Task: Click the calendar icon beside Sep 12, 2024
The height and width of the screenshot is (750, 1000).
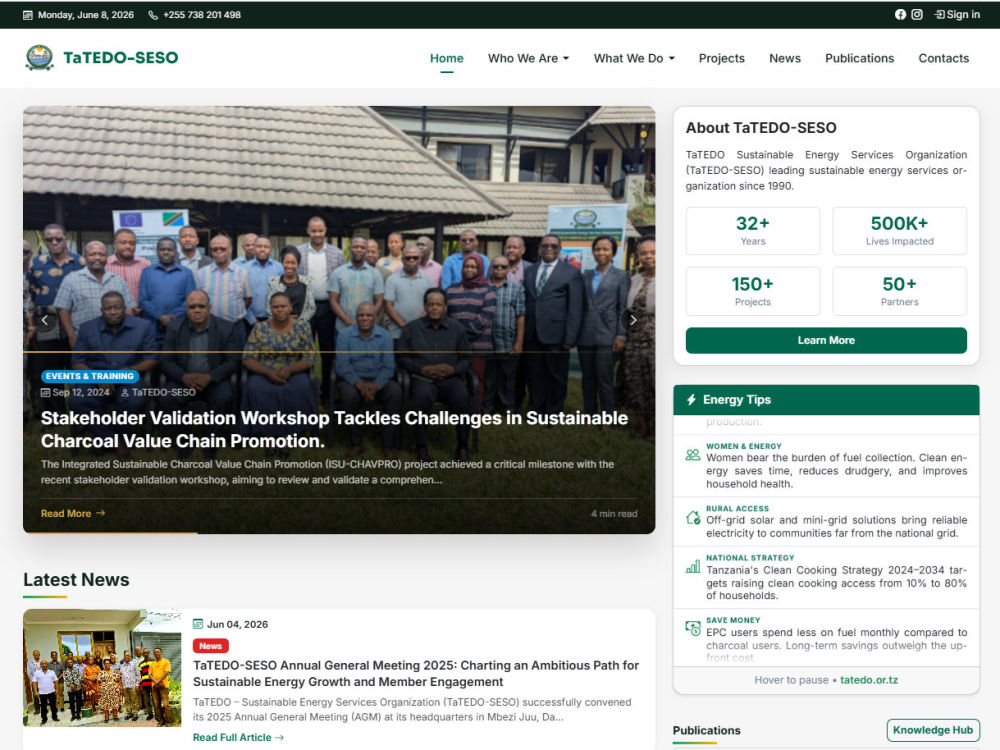Action: (x=45, y=392)
